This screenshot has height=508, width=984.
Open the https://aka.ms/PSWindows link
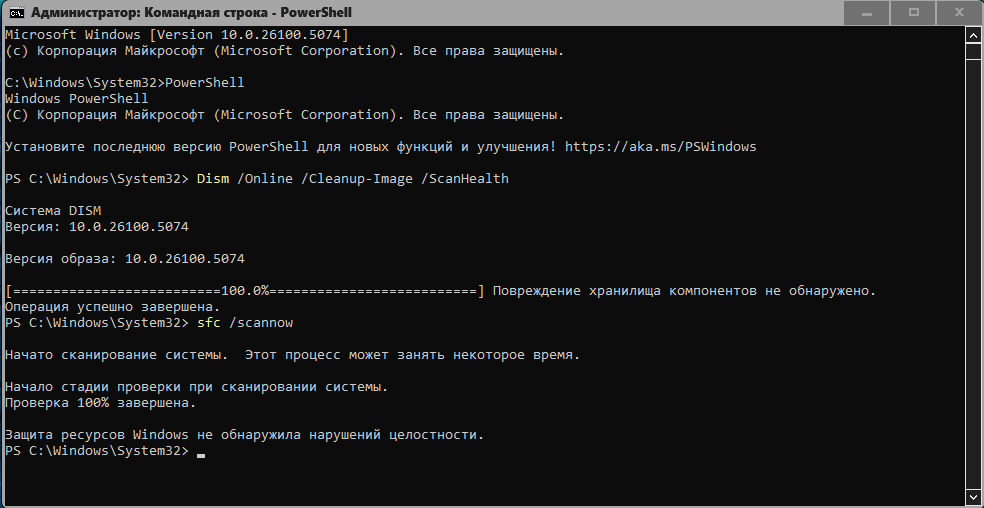[x=660, y=147]
